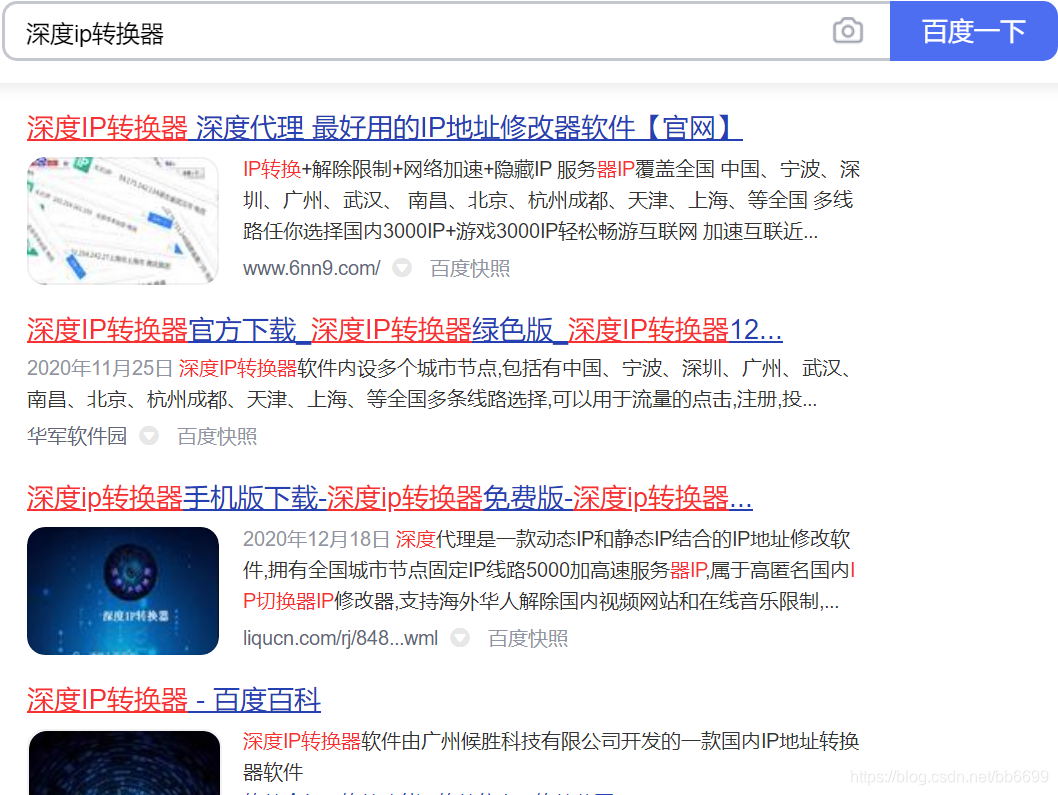Open the map thumbnail of the 官网 result
The width and height of the screenshot is (1058, 795).
click(x=123, y=221)
